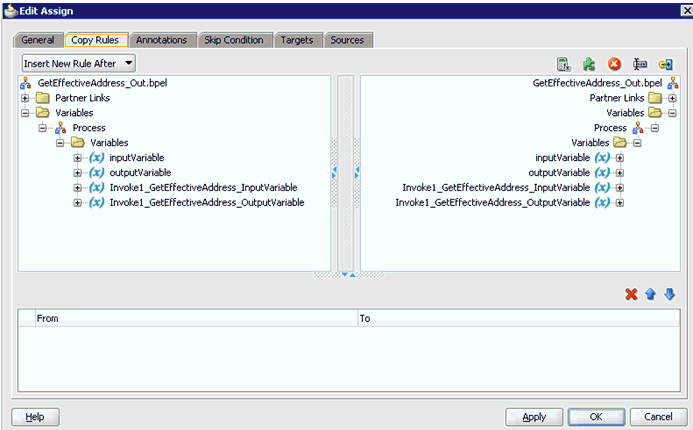Expand left outputVariable node
The width and height of the screenshot is (693, 430).
pos(77,173)
